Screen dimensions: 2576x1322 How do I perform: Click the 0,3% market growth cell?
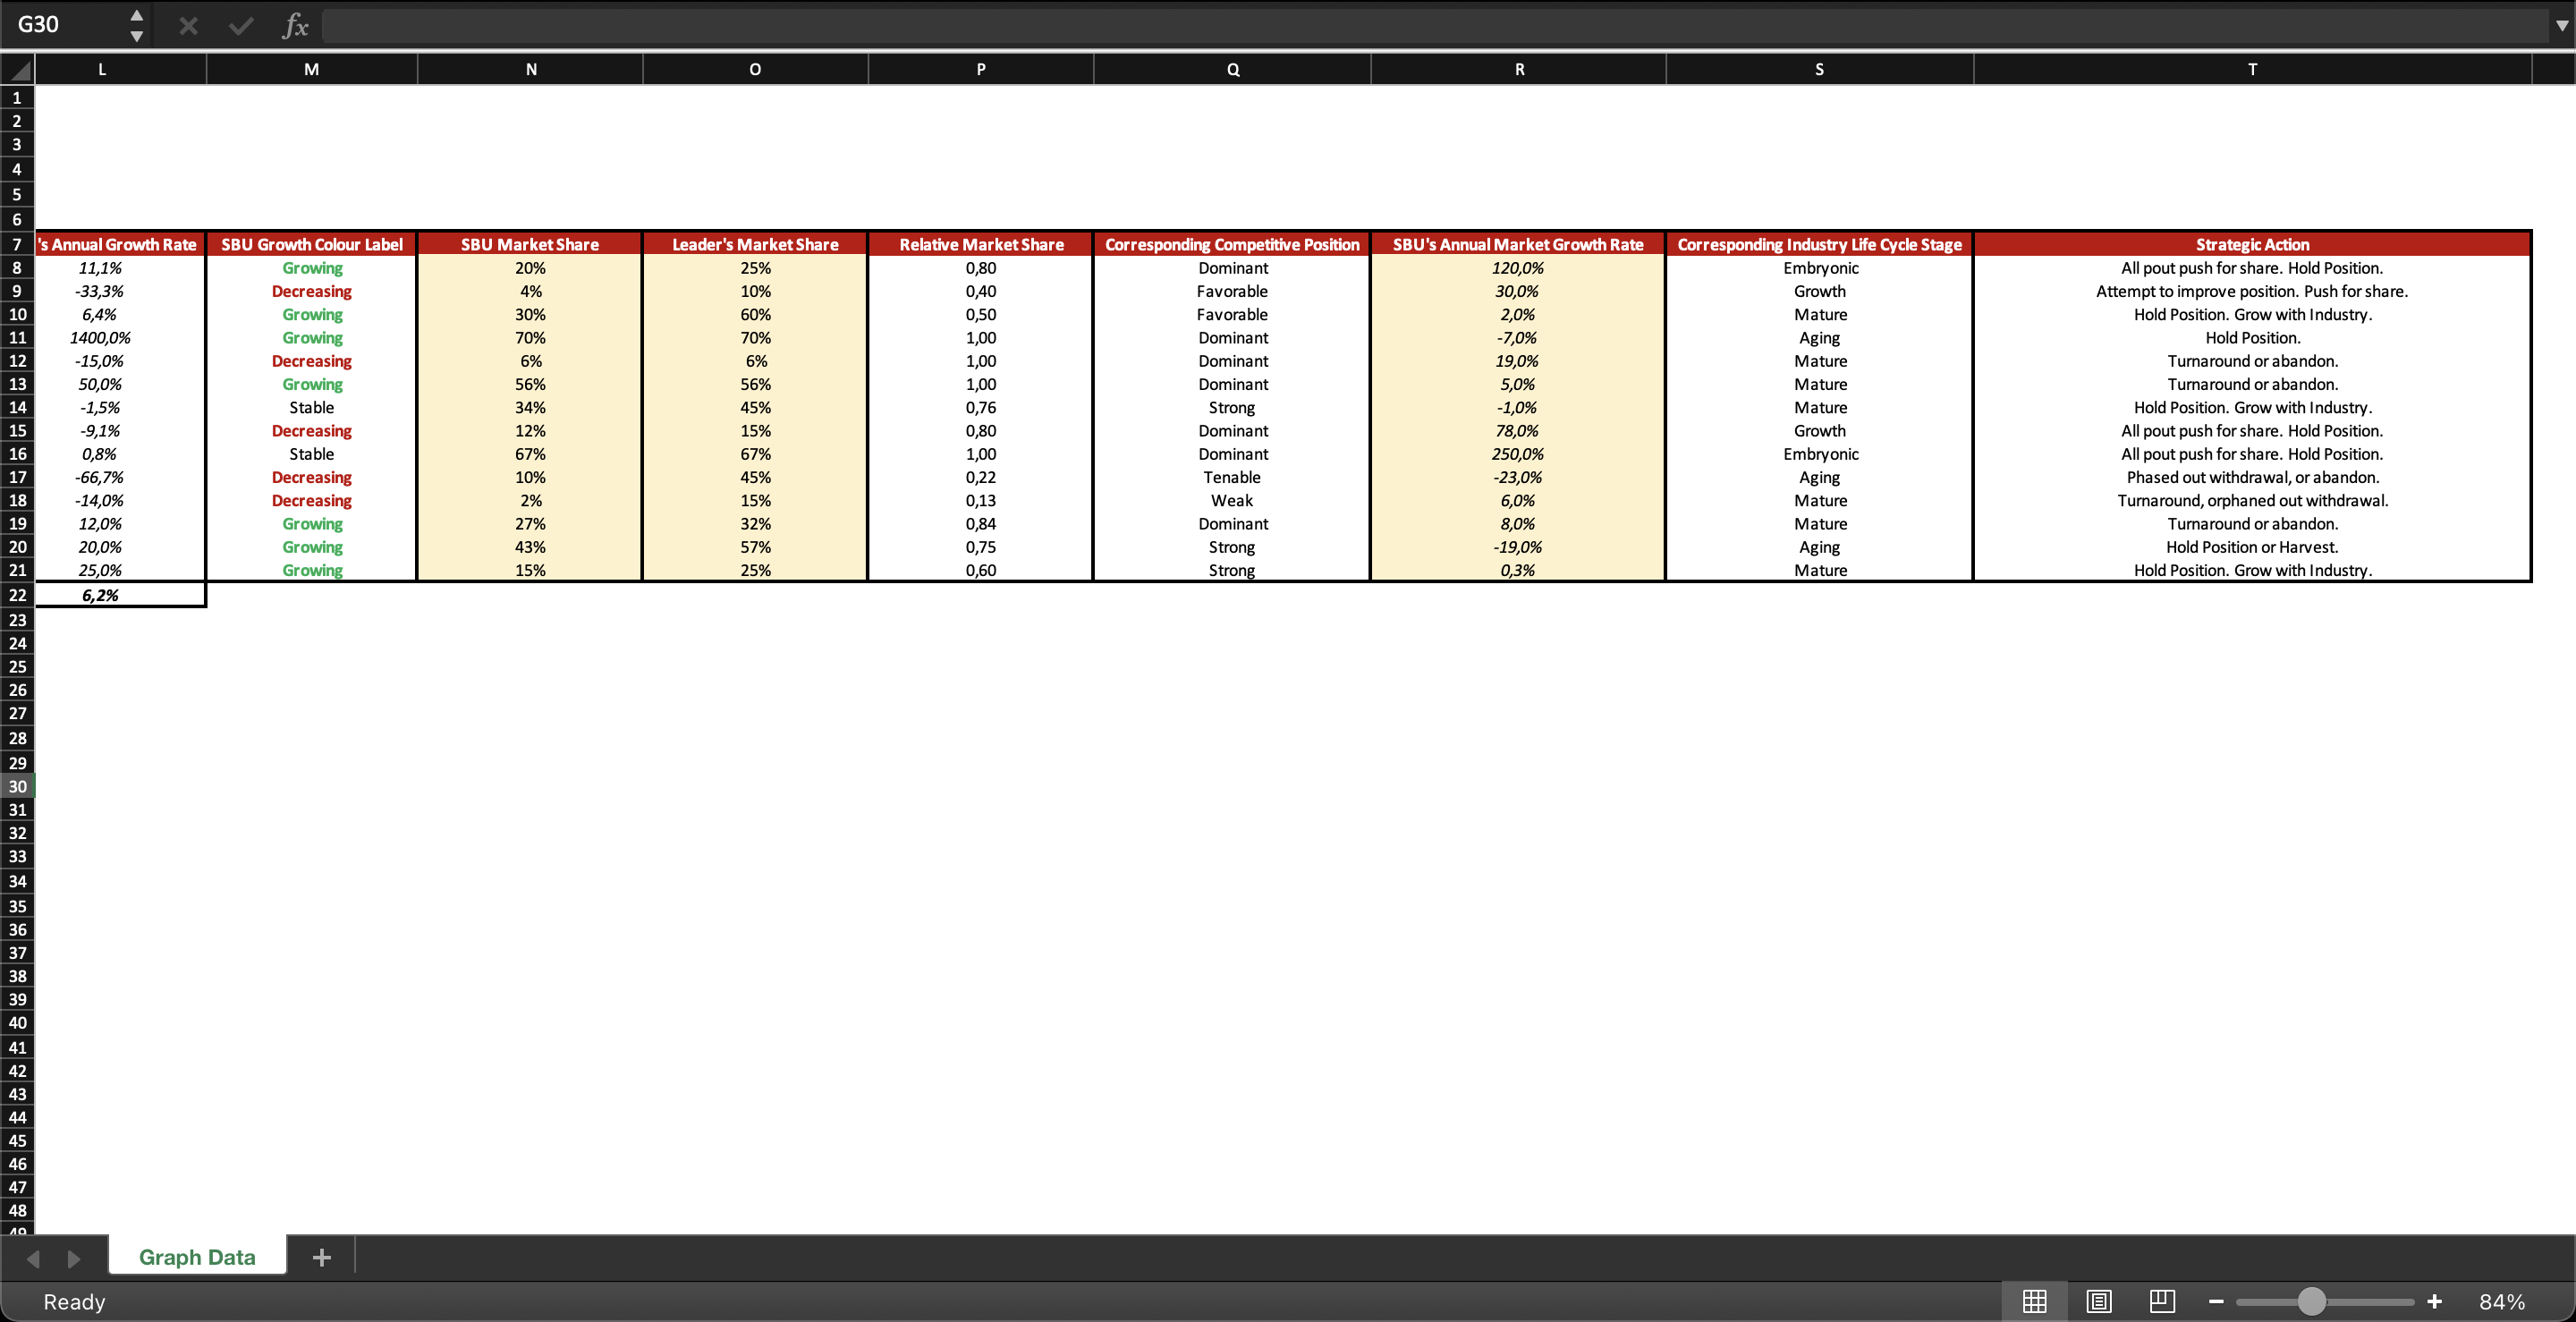1518,570
